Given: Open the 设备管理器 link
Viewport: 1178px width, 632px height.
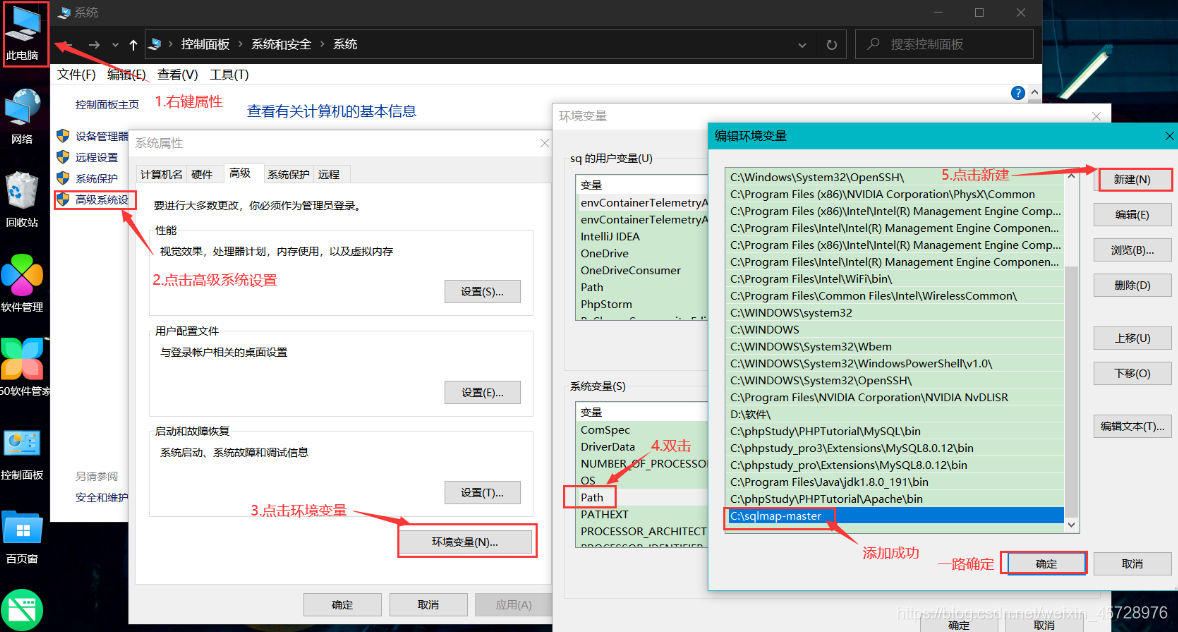Looking at the screenshot, I should (102, 136).
